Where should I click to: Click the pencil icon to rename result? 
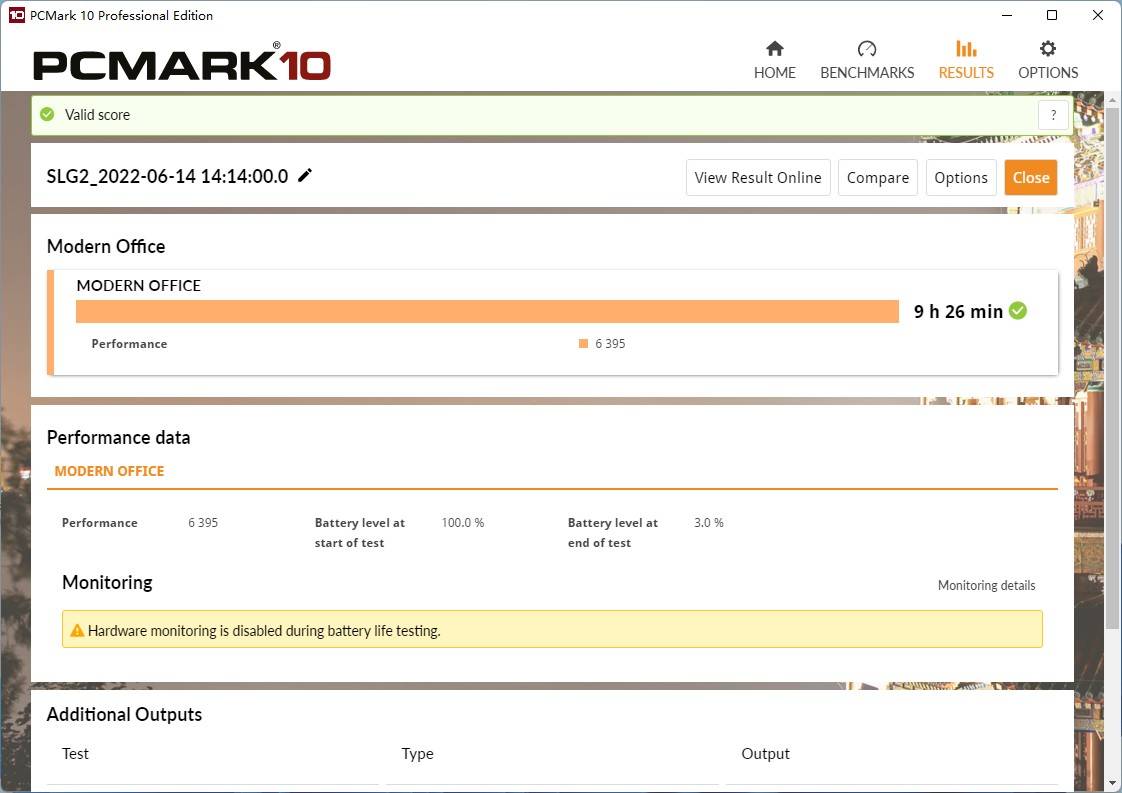click(x=305, y=175)
